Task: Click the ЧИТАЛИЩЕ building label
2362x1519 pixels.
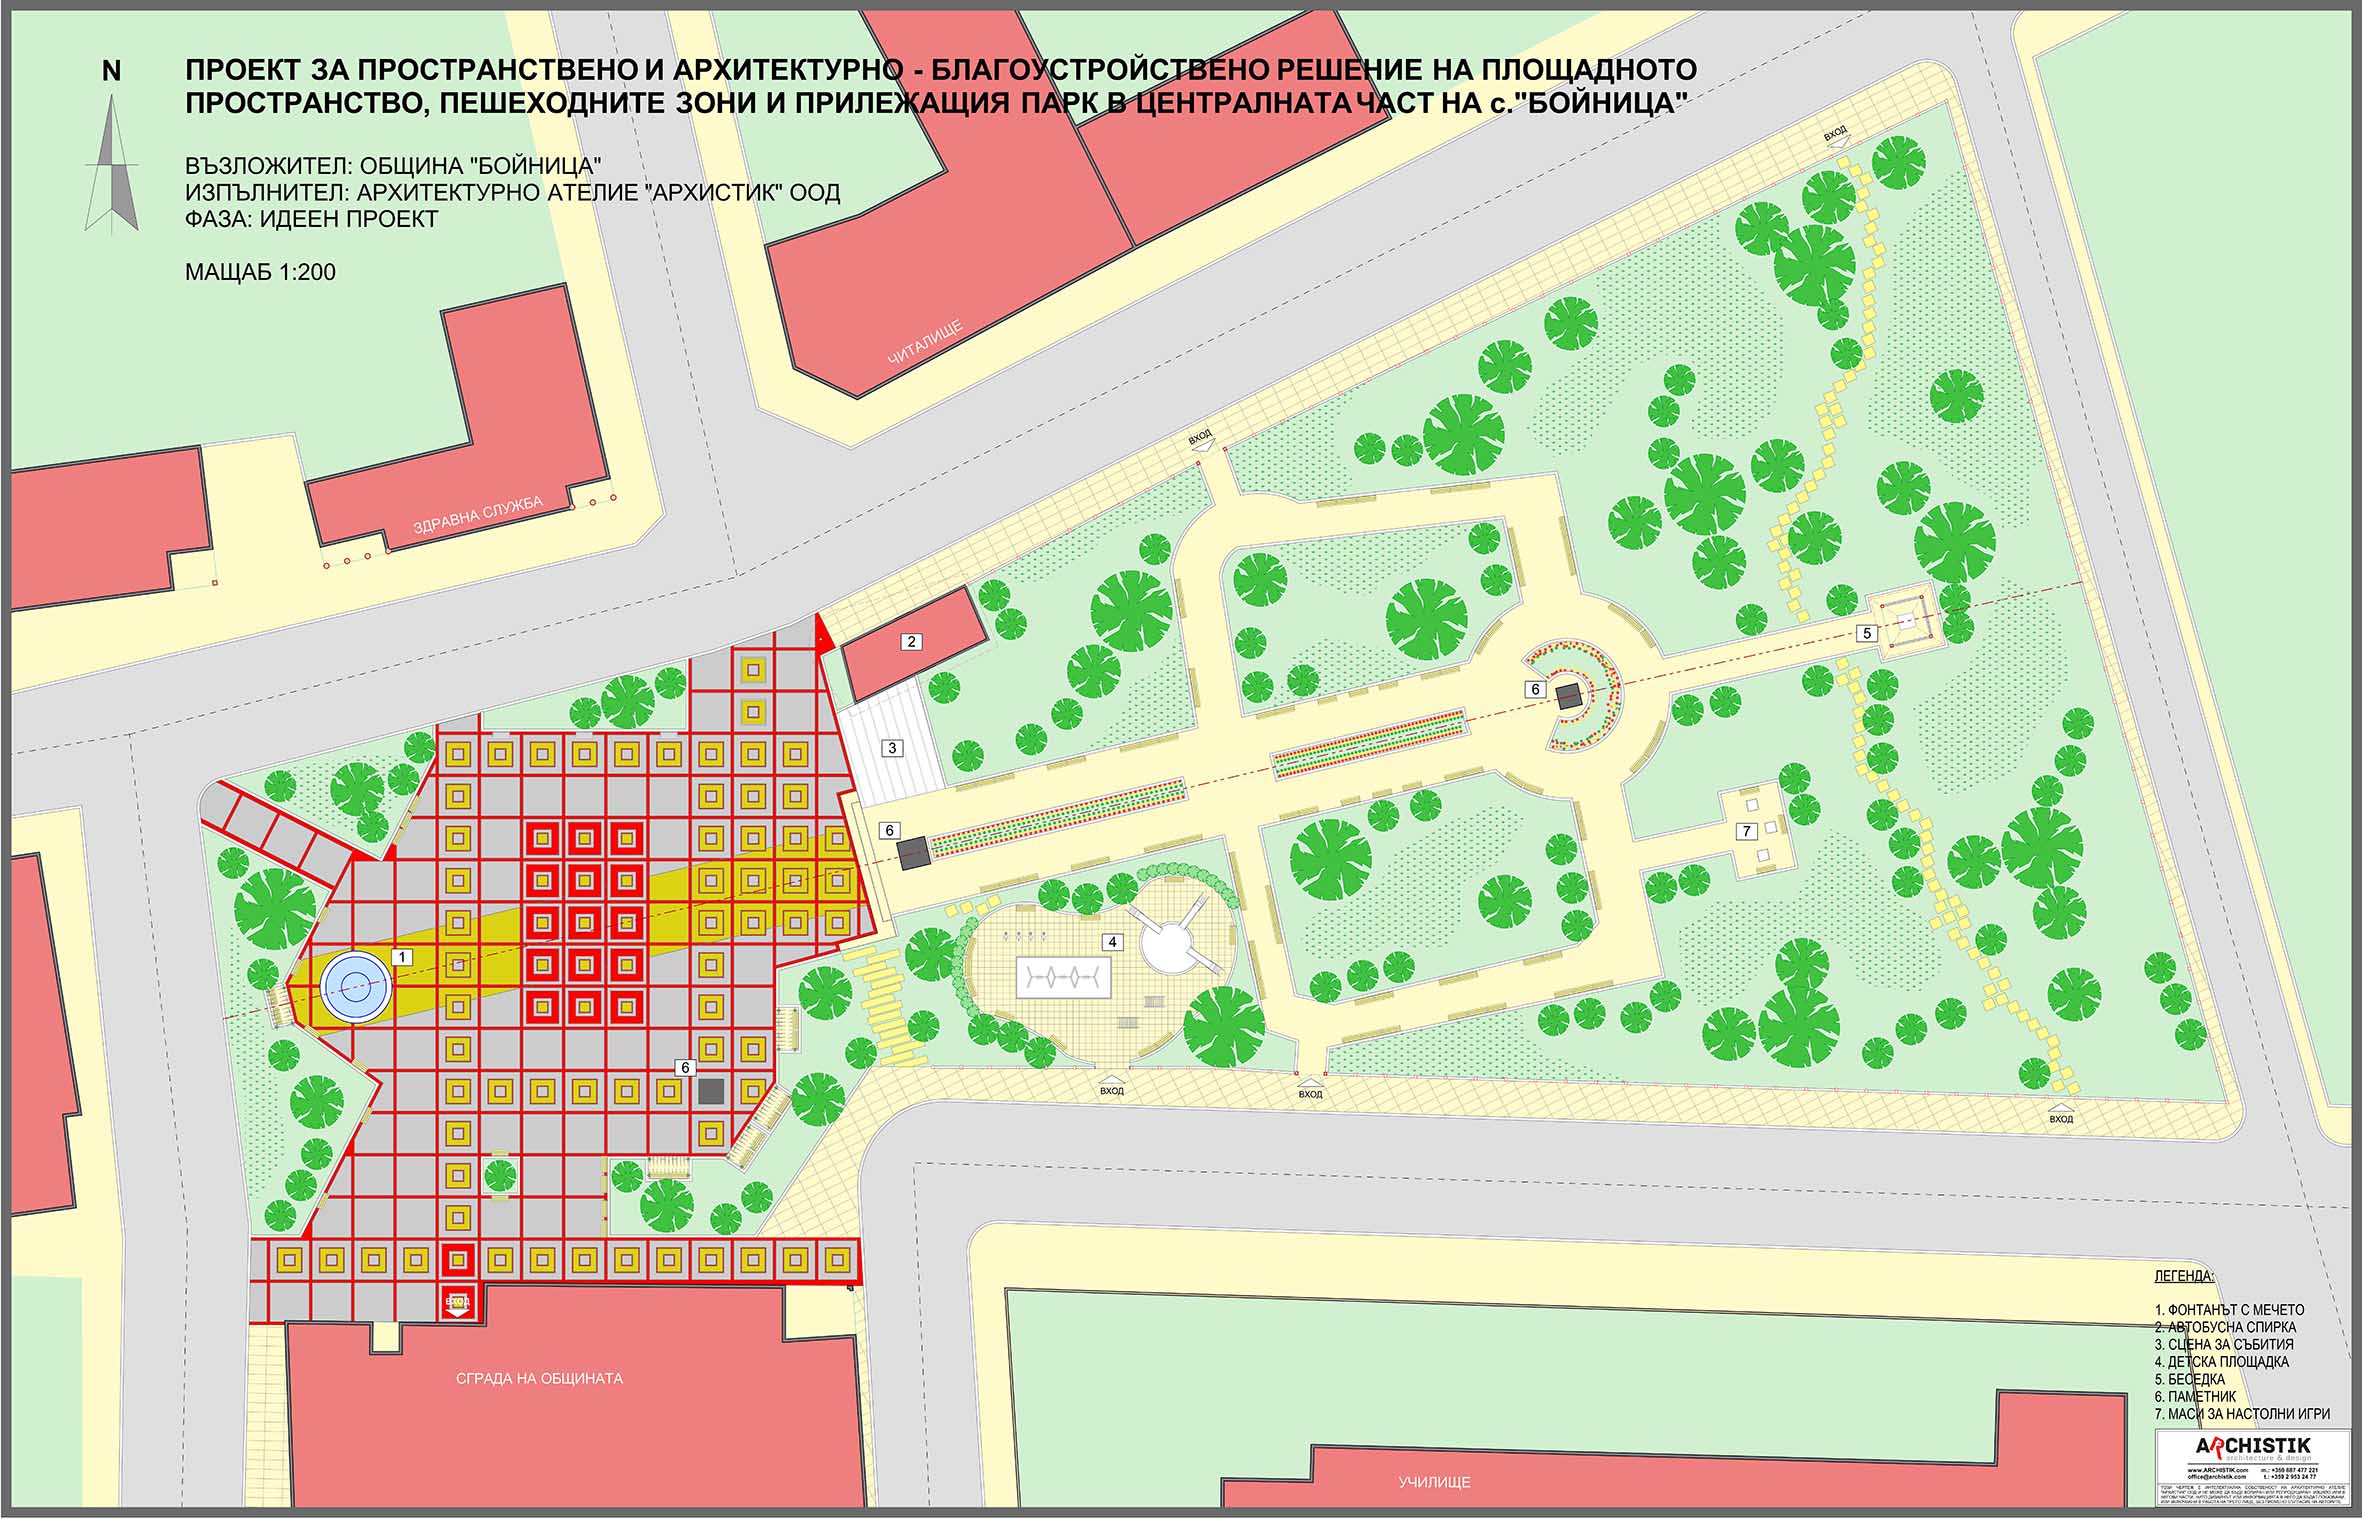Action: coord(925,341)
